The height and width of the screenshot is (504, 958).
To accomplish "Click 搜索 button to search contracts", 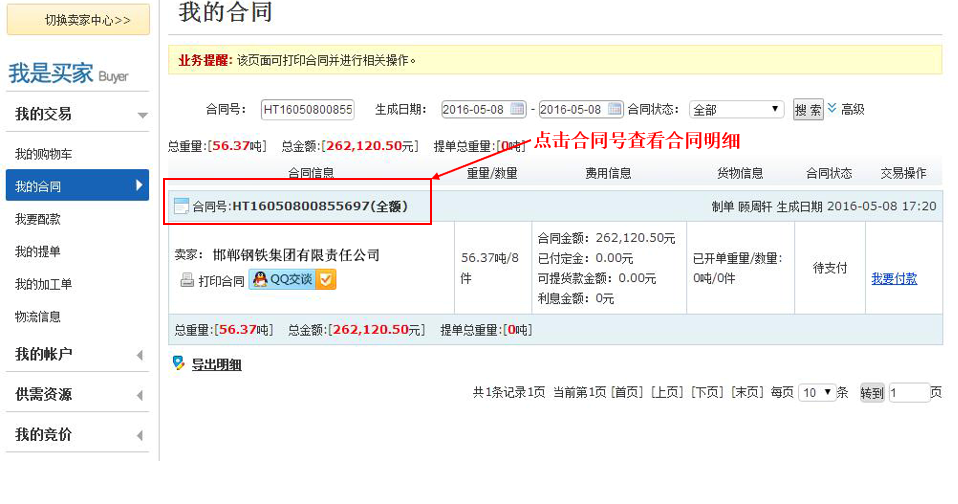I will tap(808, 109).
